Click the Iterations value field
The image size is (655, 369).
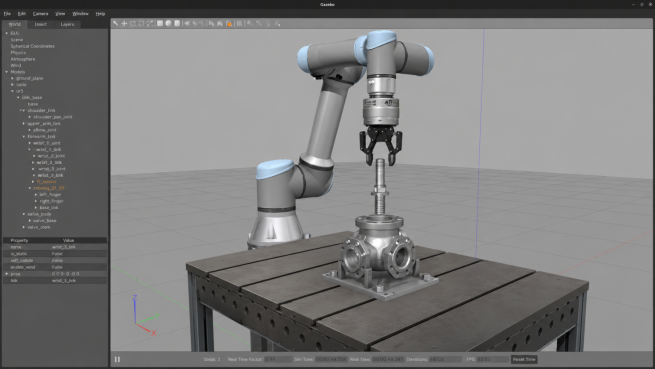tap(445, 359)
